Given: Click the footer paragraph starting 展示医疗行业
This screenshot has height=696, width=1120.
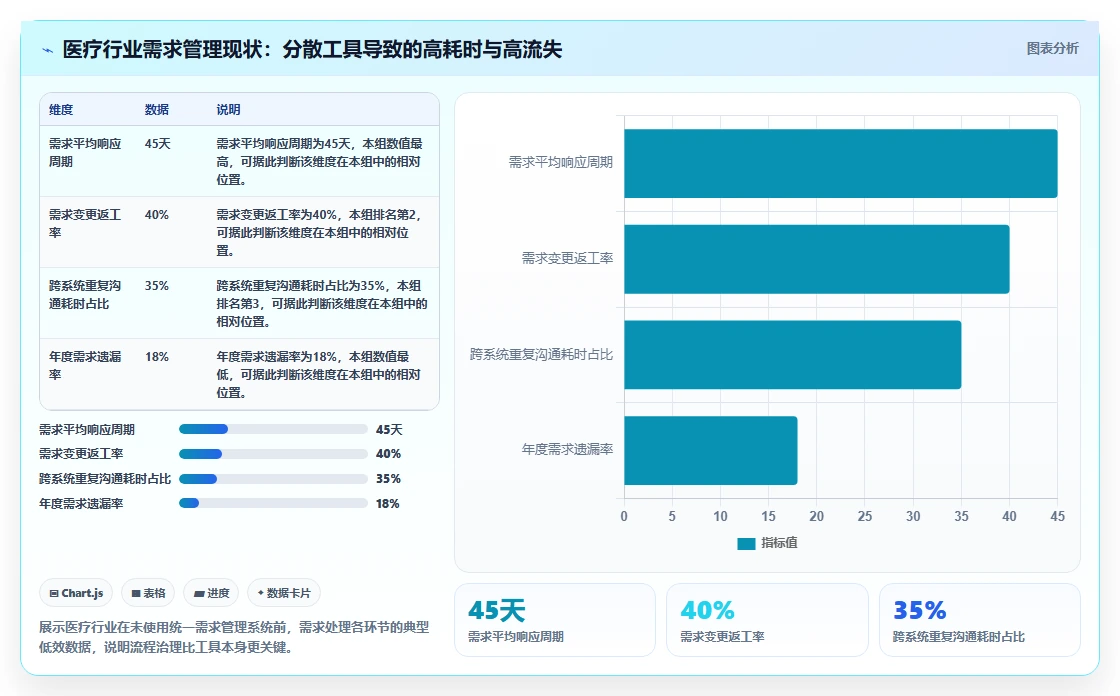Looking at the screenshot, I should pyautogui.click(x=234, y=637).
